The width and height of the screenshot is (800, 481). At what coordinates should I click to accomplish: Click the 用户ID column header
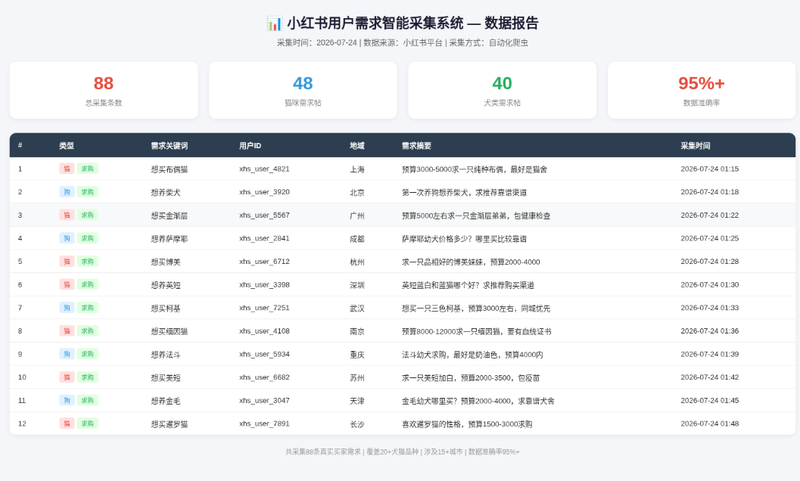click(250, 146)
